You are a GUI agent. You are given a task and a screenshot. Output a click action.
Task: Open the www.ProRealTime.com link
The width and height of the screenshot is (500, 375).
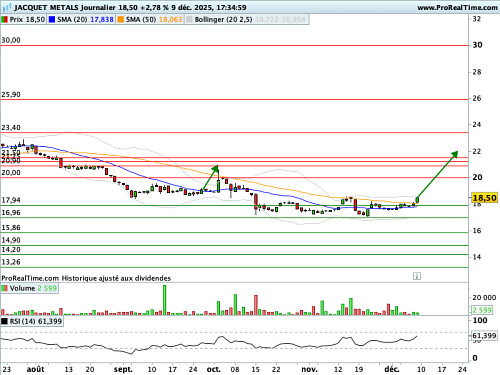(x=457, y=7)
